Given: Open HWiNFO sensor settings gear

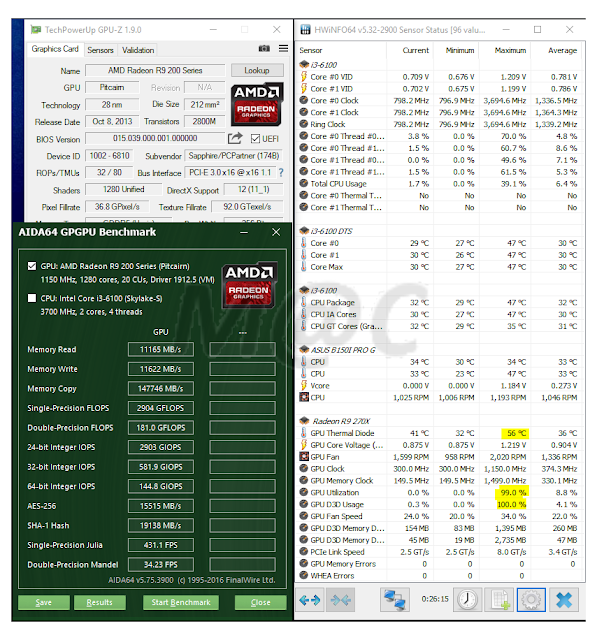Looking at the screenshot, I should (531, 600).
